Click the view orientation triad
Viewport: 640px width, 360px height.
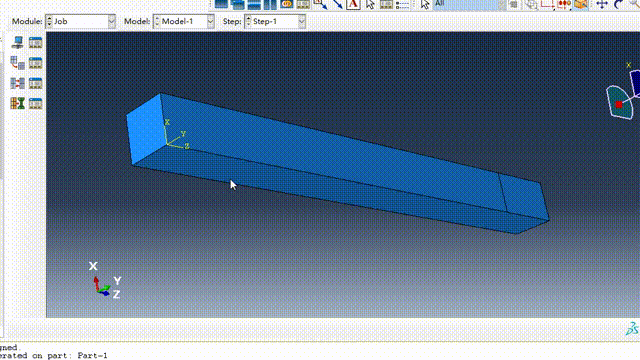coord(105,281)
